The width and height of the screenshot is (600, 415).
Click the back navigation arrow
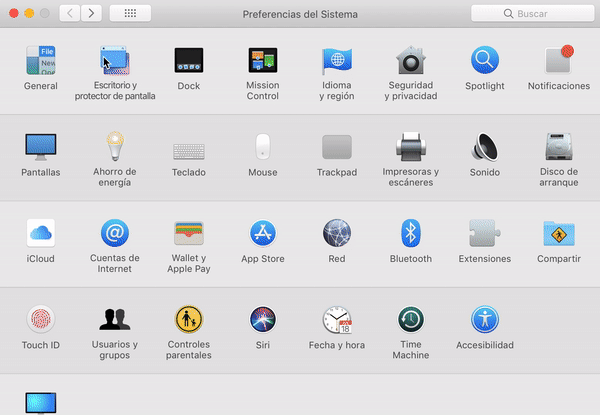pos(70,14)
